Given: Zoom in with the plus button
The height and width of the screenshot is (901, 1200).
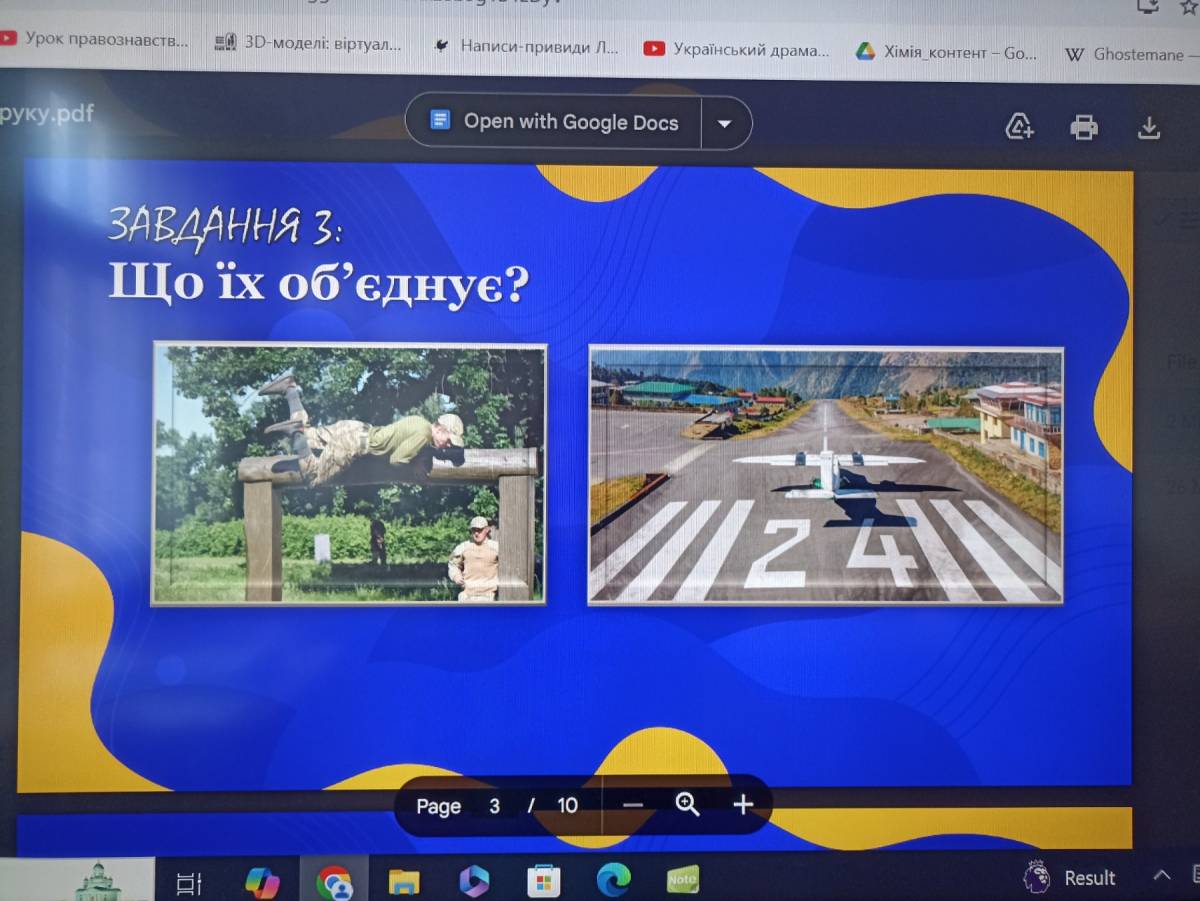Looking at the screenshot, I should tap(742, 804).
